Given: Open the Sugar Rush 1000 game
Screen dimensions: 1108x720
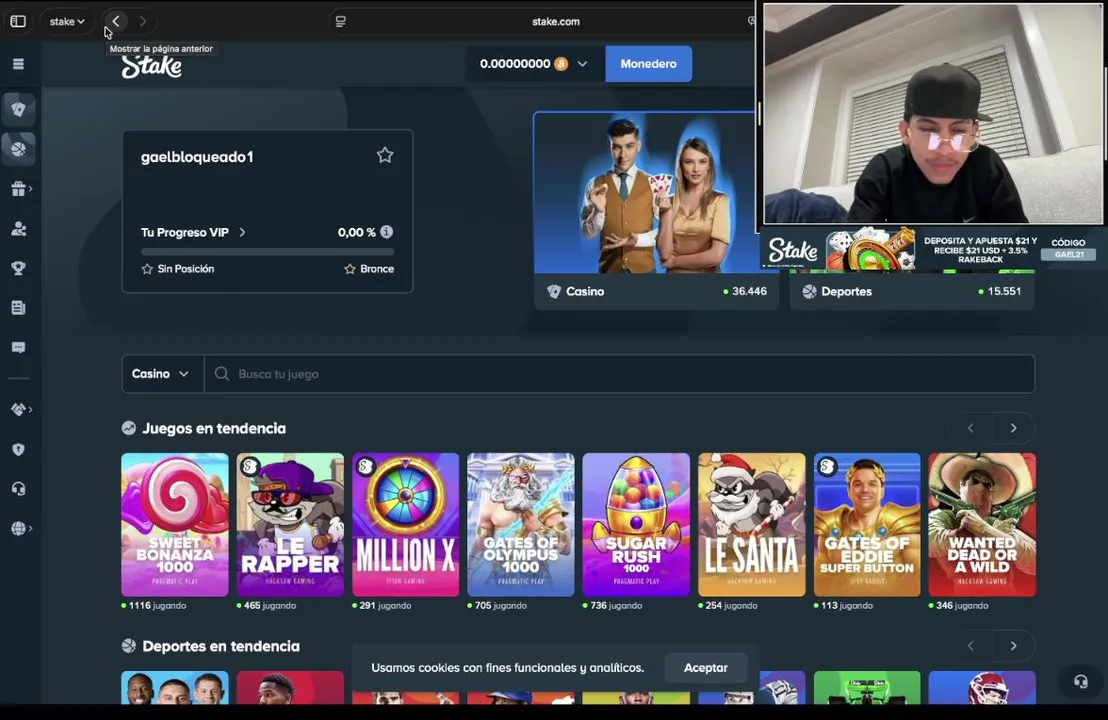Looking at the screenshot, I should pos(636,524).
